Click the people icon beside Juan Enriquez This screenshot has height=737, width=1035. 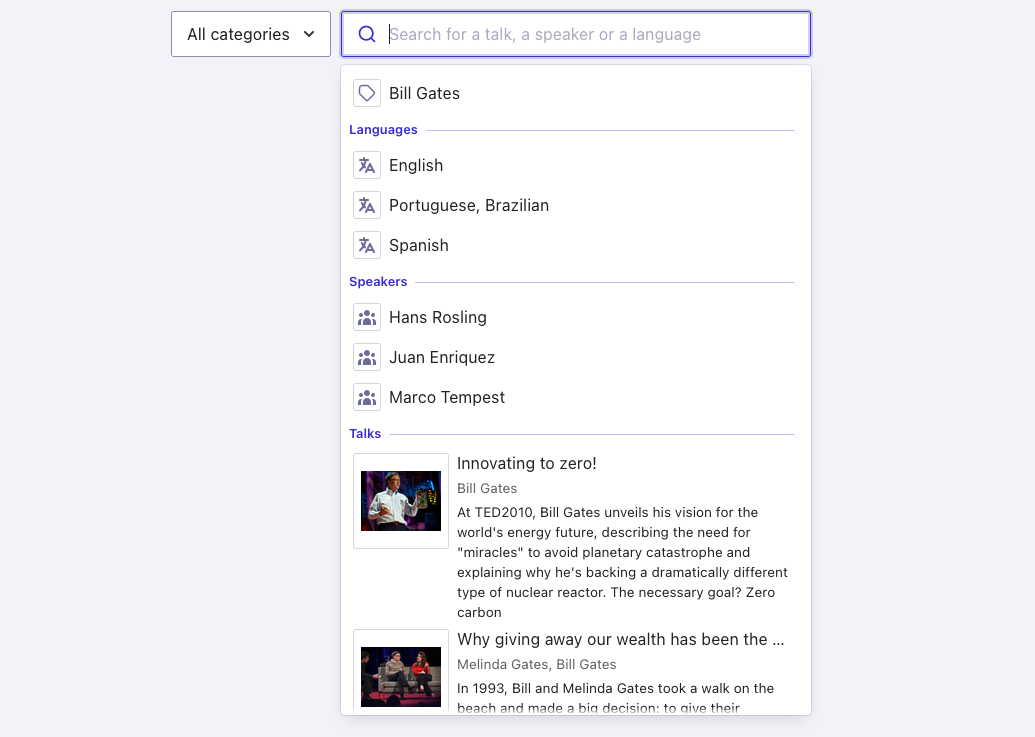[x=367, y=358]
